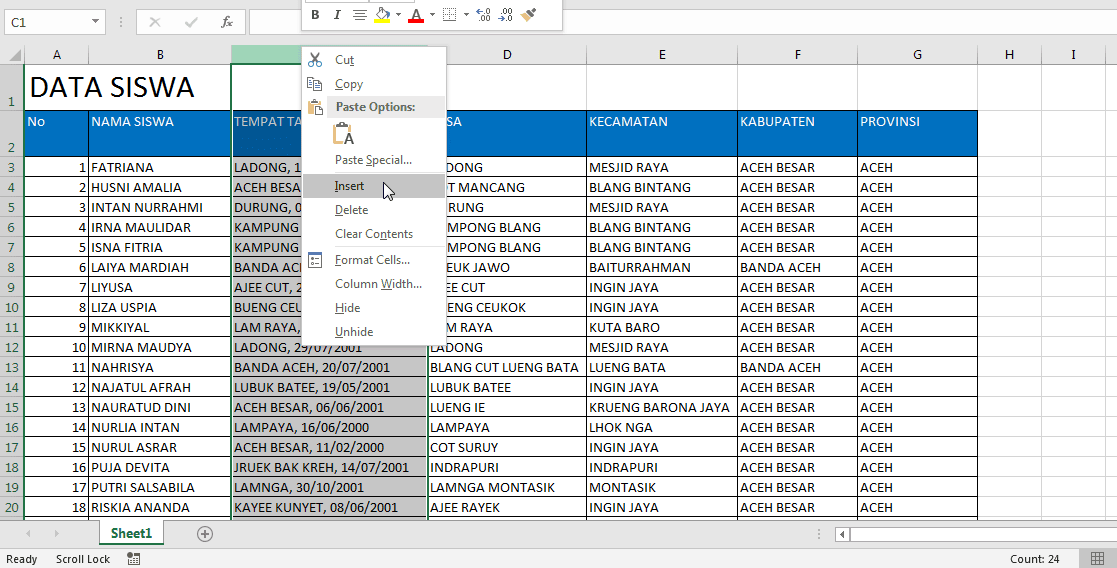Click the Name Box showing C1
The width and height of the screenshot is (1117, 568).
(x=46, y=22)
